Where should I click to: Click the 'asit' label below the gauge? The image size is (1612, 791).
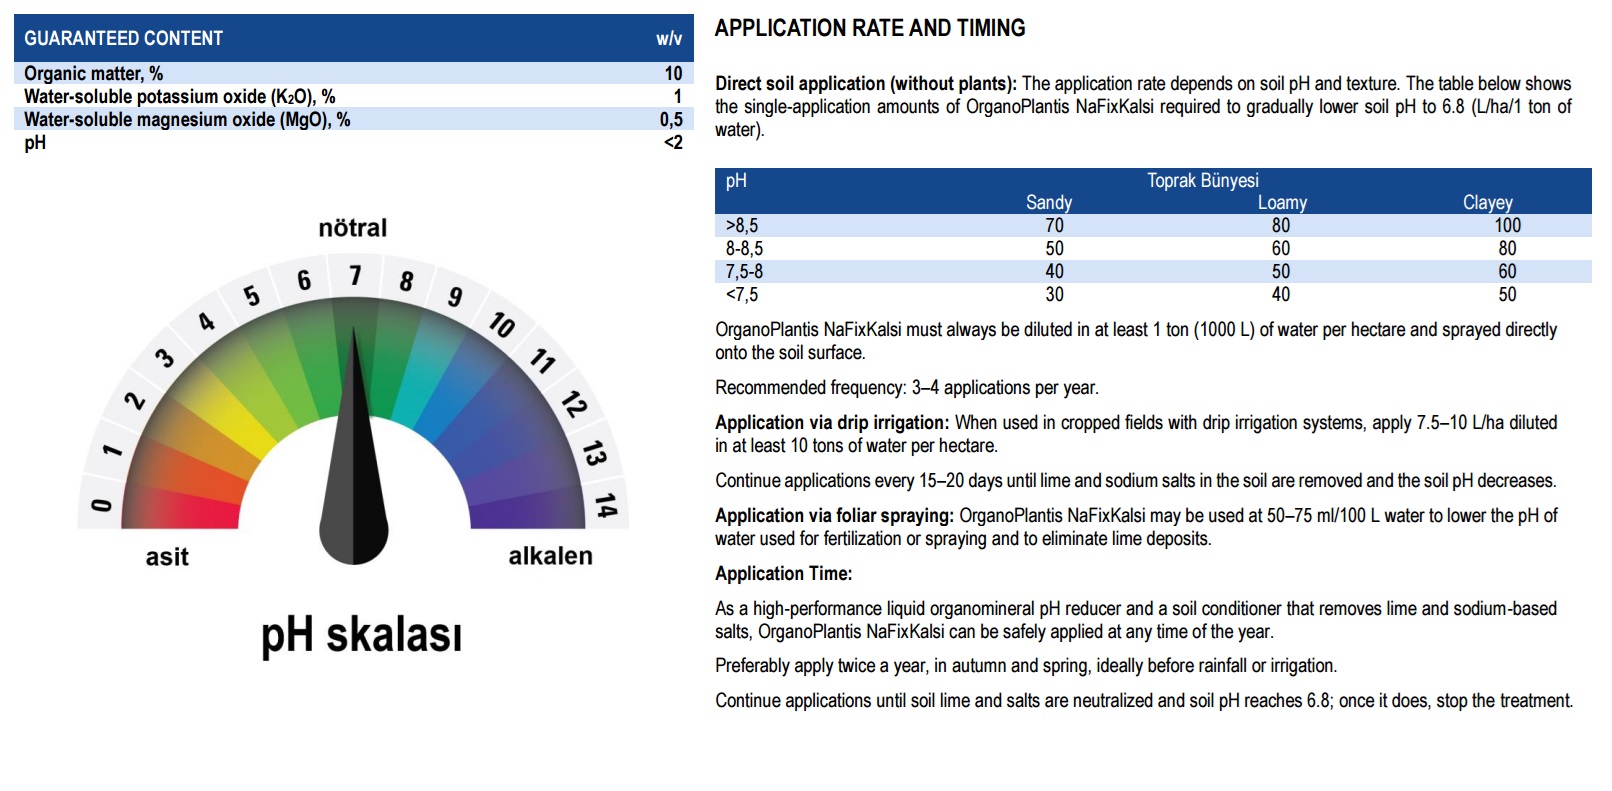point(167,557)
